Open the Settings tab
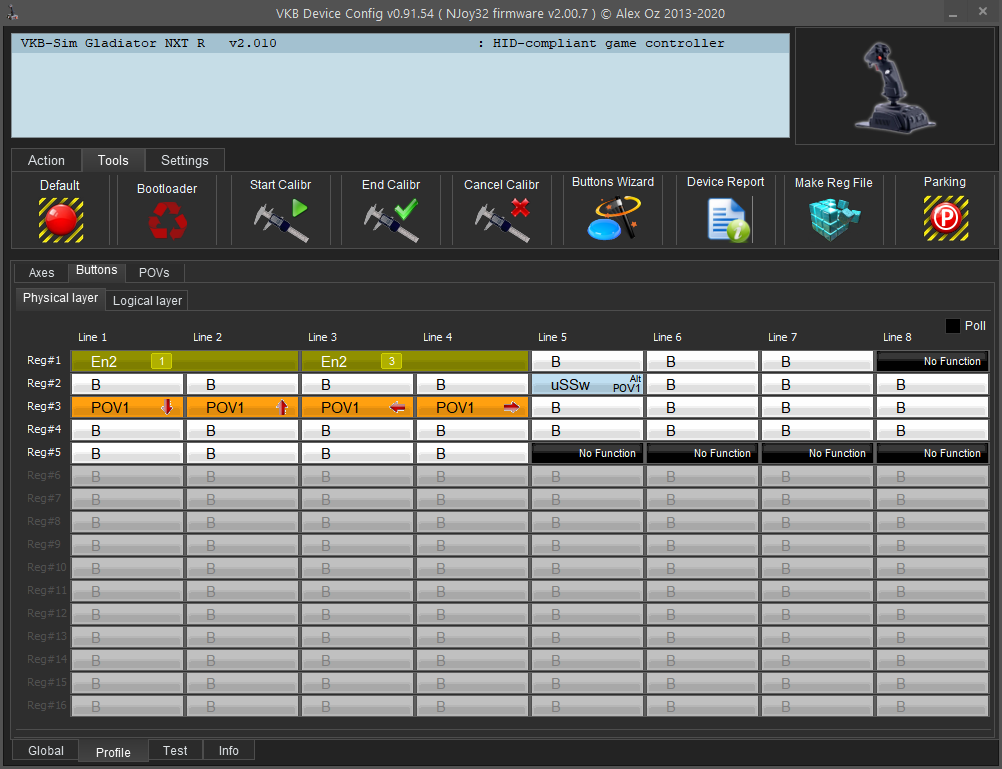 point(185,160)
